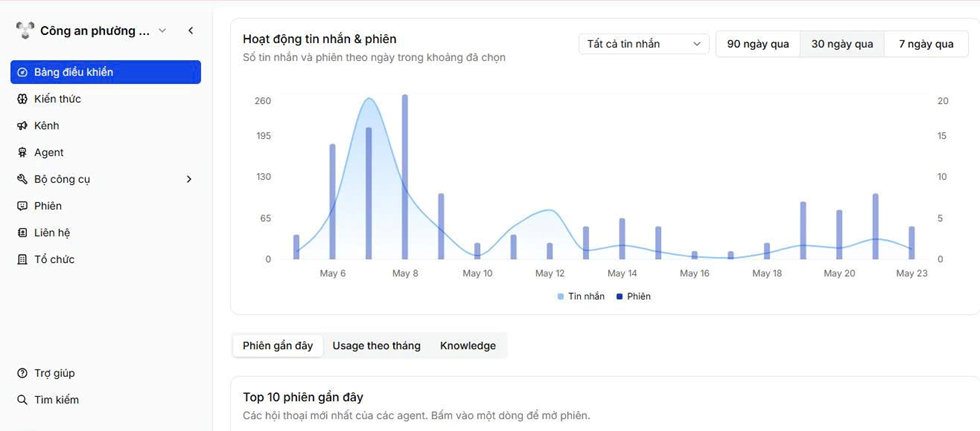Open the Tổ chức building icon
The width and height of the screenshot is (980, 431).
[22, 259]
